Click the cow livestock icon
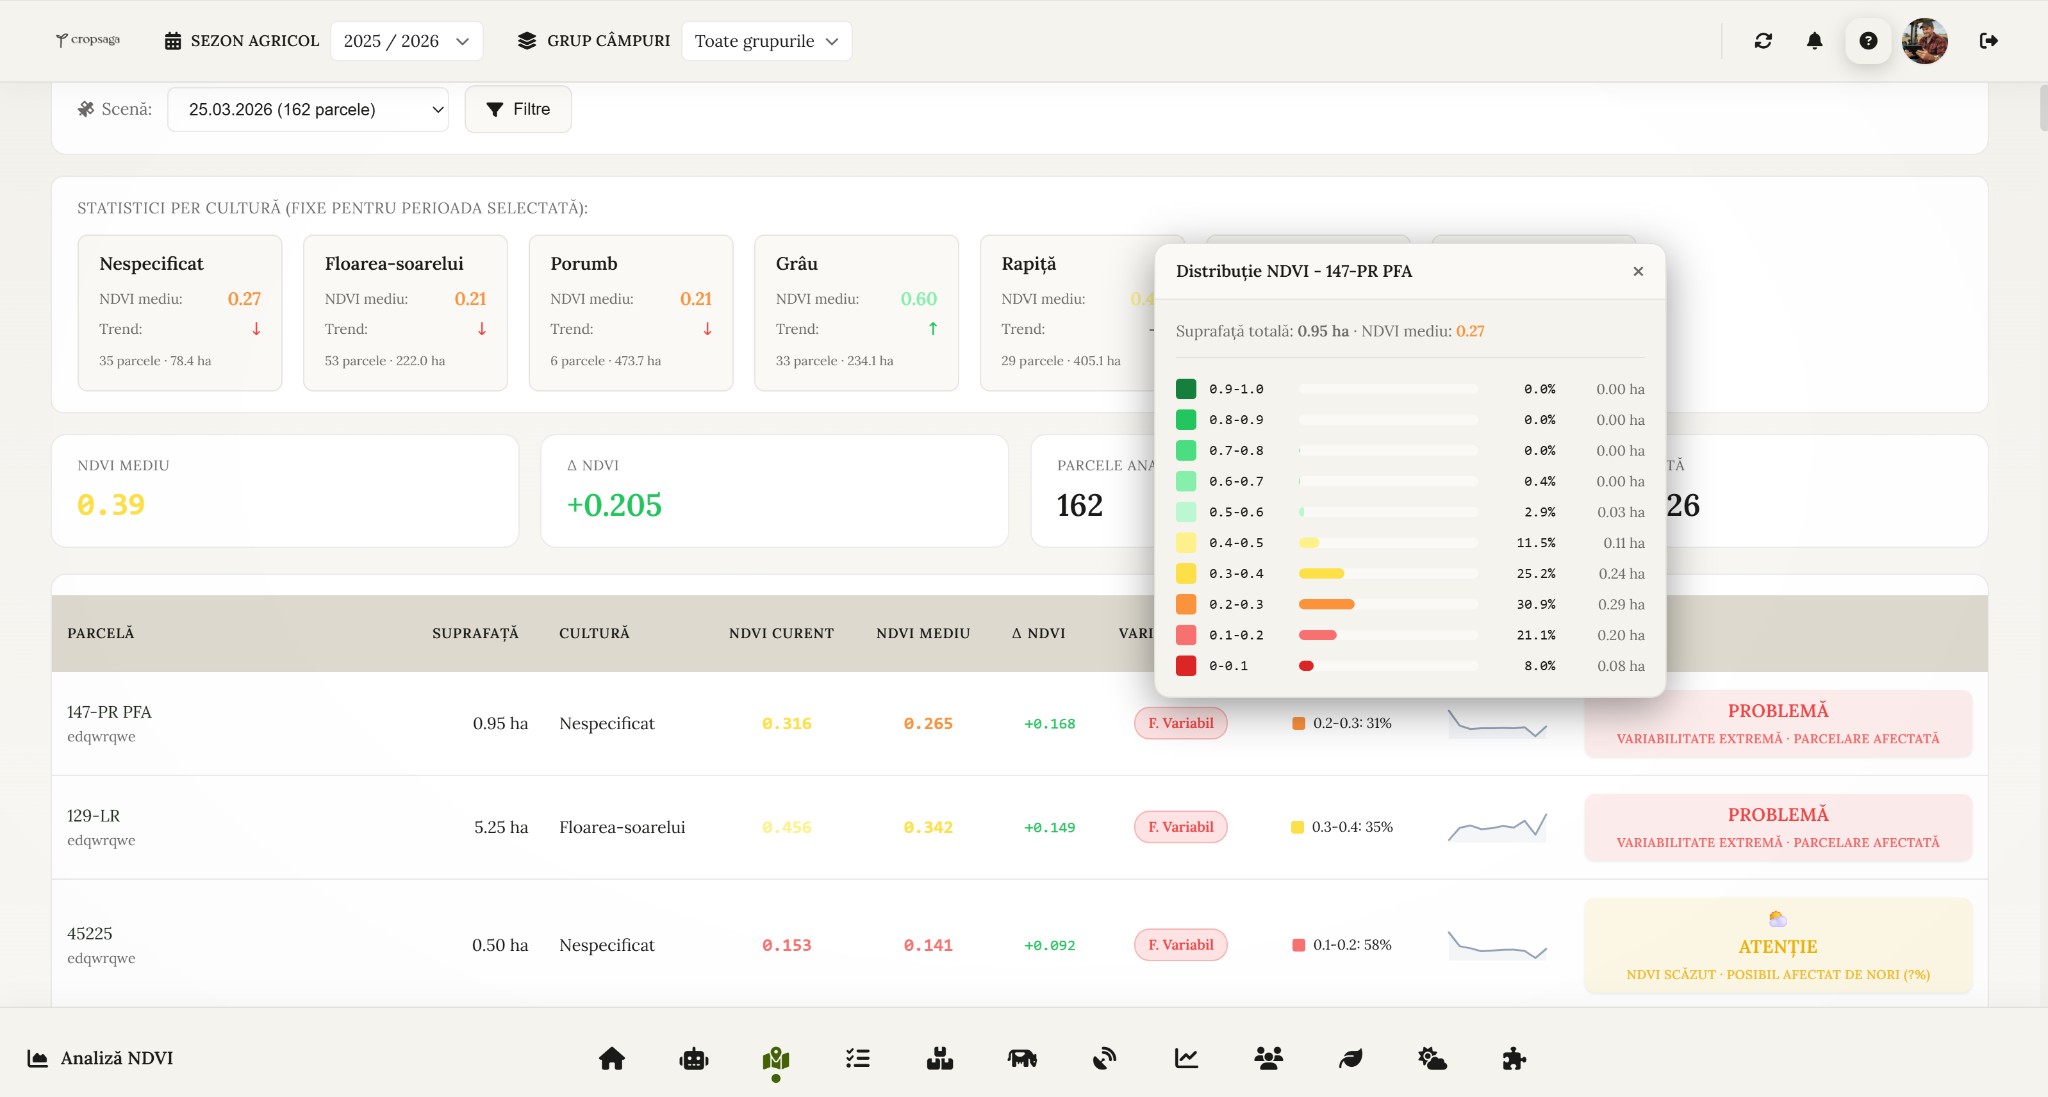The image size is (2048, 1097). tap(1022, 1058)
